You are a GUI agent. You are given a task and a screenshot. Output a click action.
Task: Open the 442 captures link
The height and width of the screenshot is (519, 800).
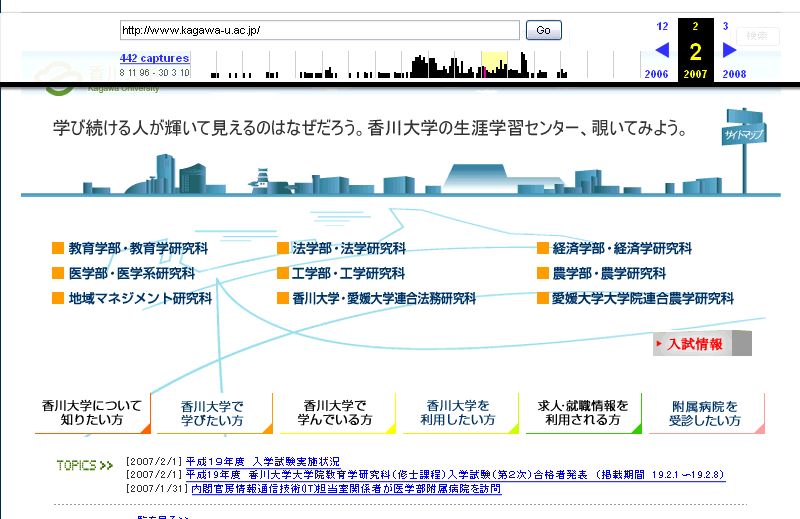[x=154, y=58]
